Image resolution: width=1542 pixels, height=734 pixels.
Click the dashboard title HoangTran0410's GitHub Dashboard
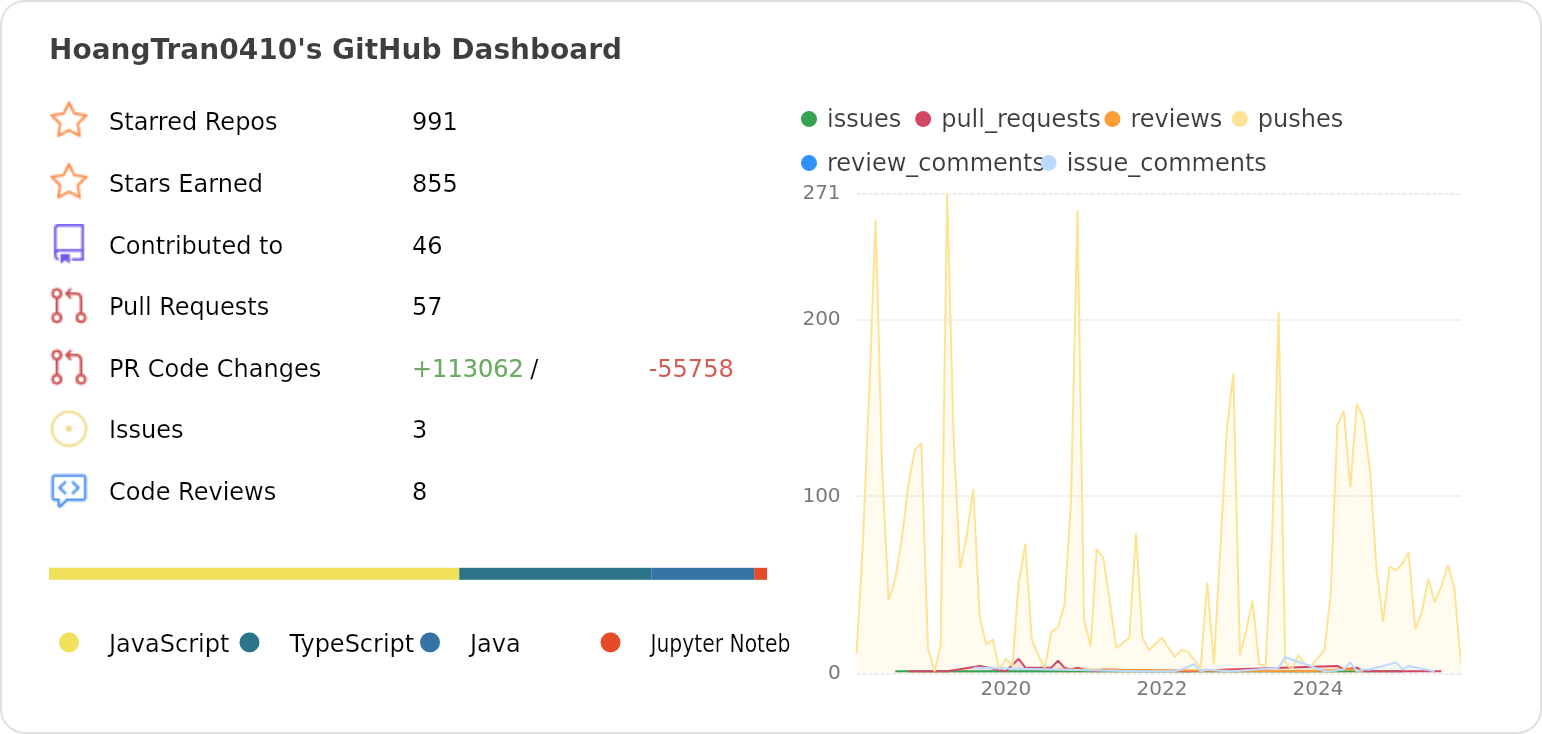(x=335, y=48)
